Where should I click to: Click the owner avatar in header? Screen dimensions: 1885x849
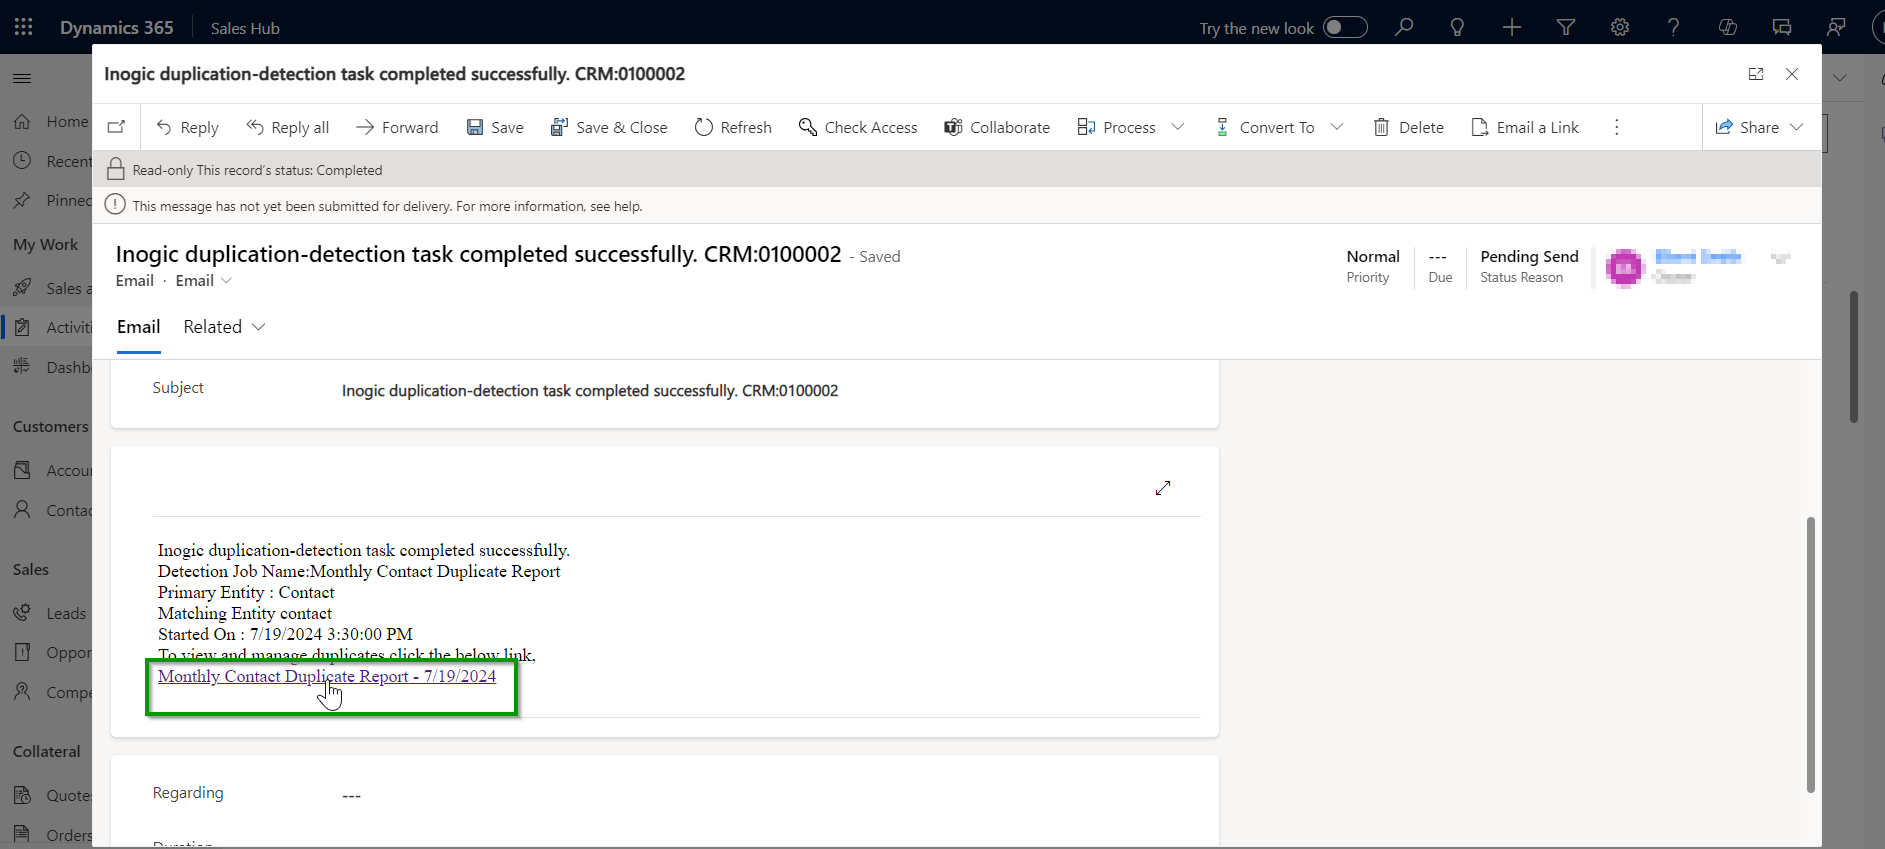(x=1624, y=267)
